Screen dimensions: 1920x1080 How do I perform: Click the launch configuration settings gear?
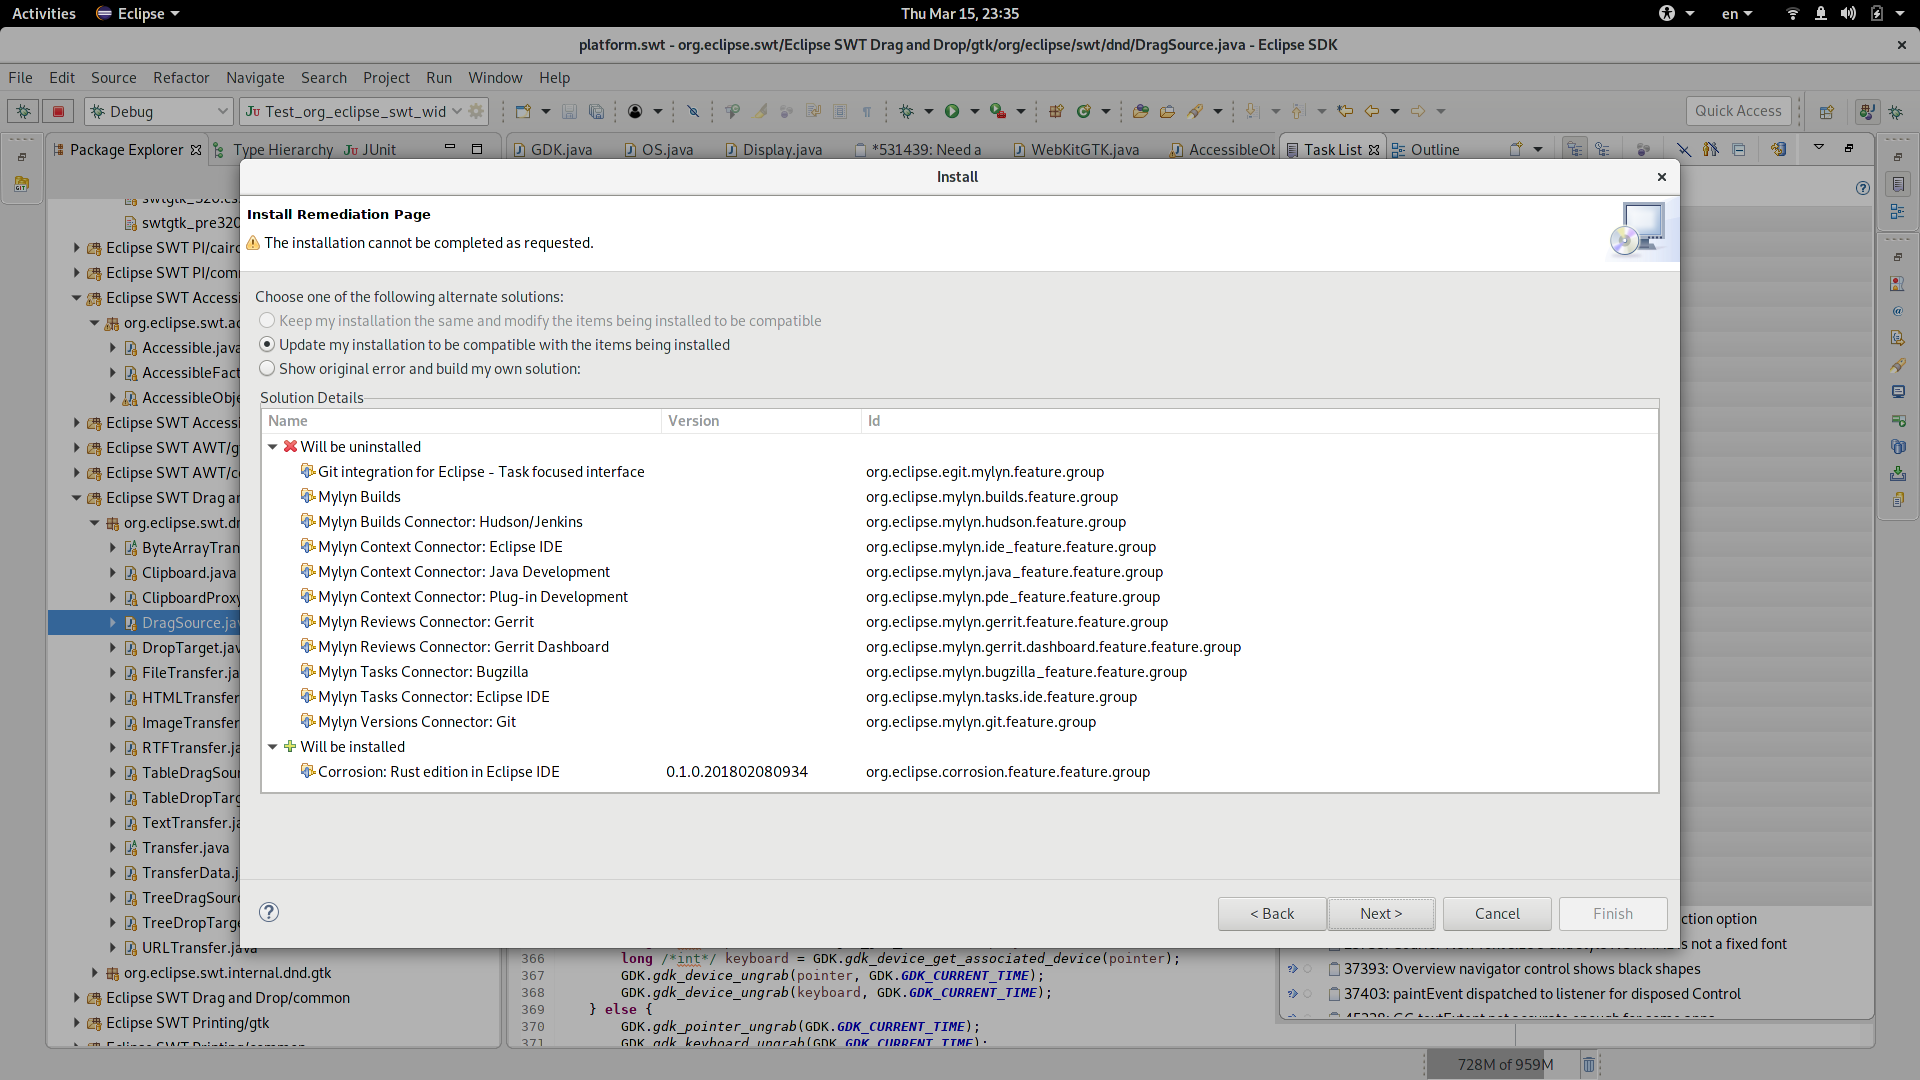coord(477,111)
